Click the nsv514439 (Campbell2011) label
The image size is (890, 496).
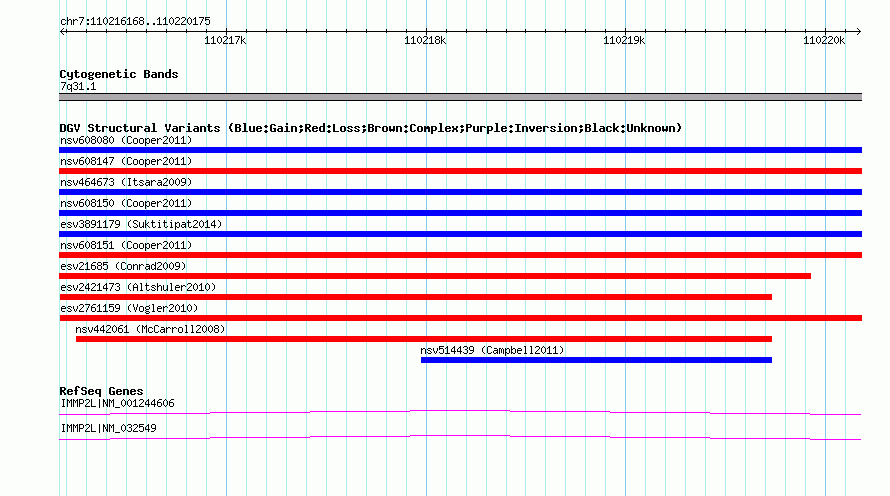[492, 350]
